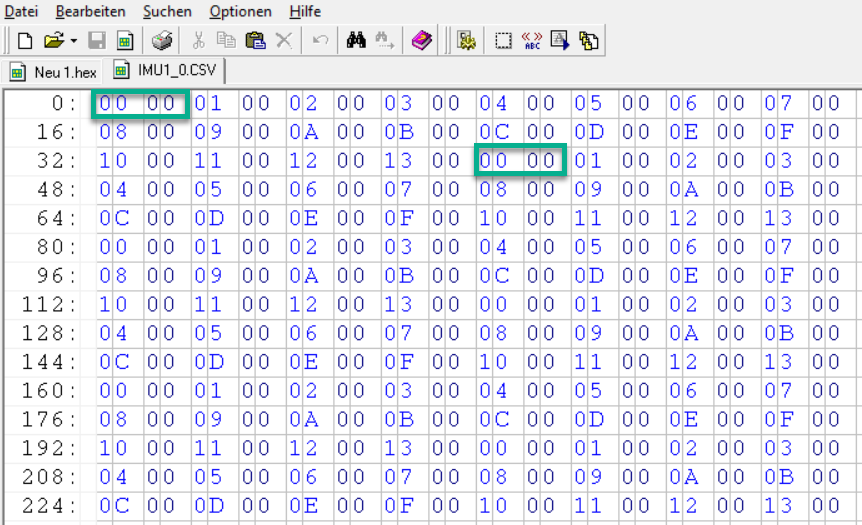Click the Print icon in toolbar

[x=162, y=41]
